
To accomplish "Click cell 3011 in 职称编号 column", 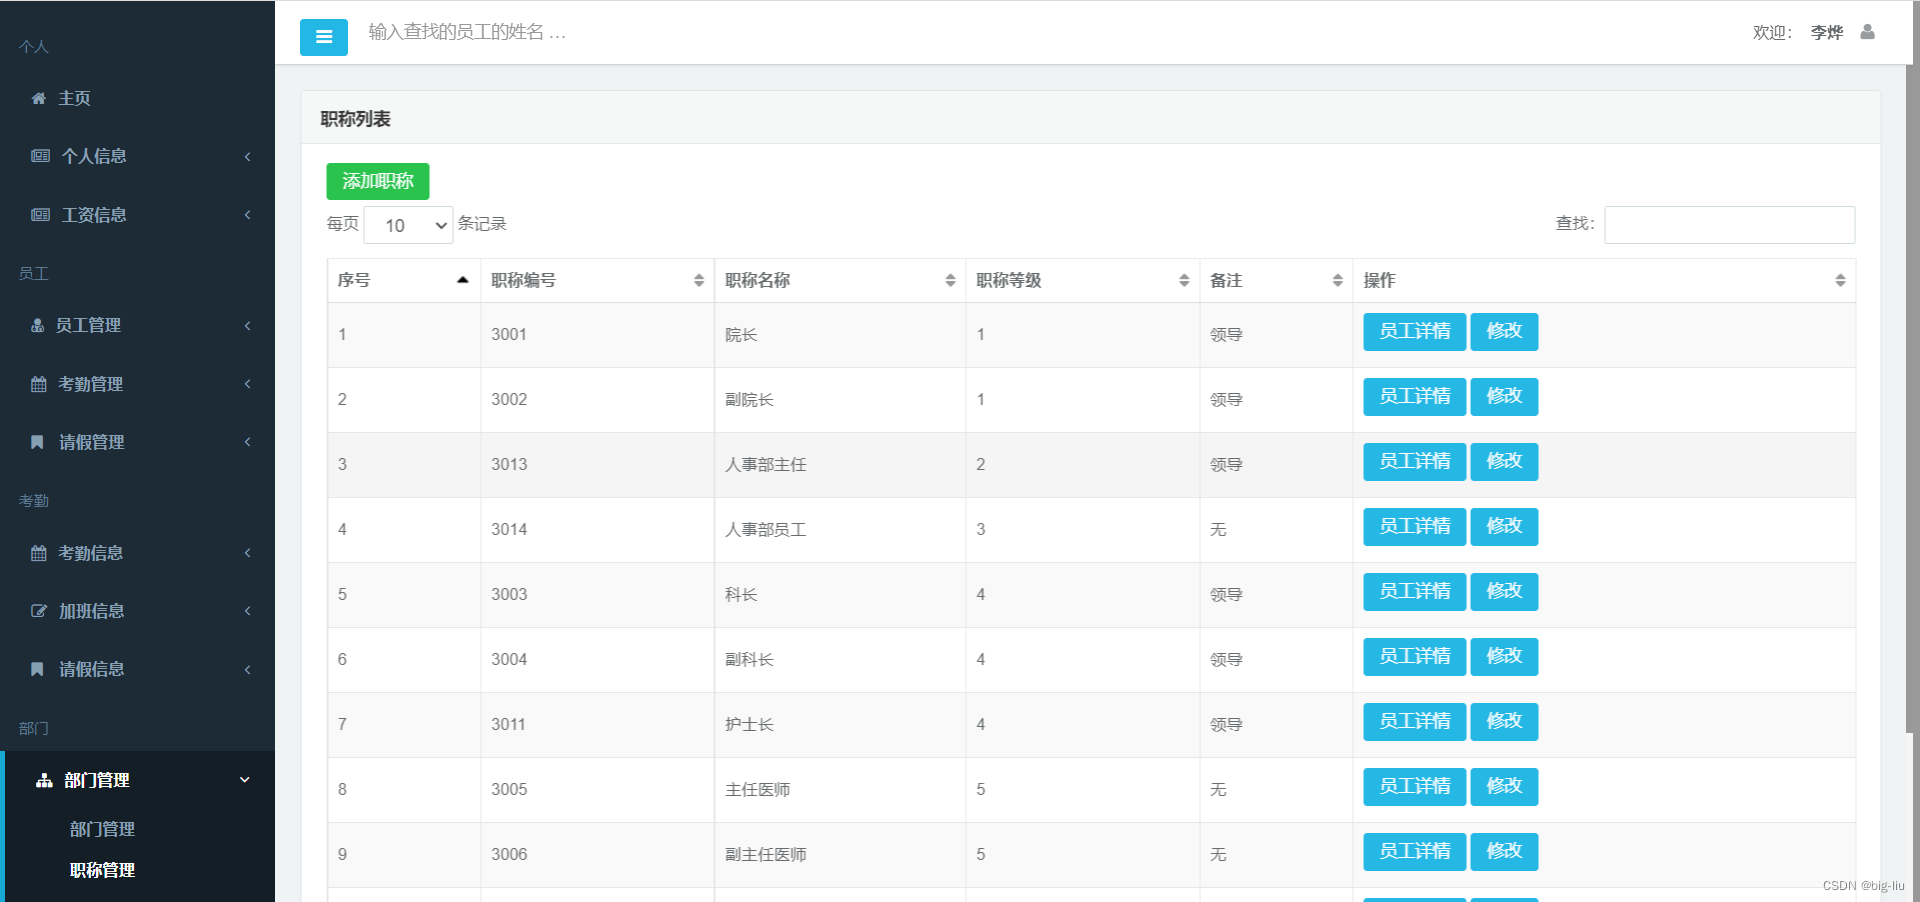I will 597,725.
